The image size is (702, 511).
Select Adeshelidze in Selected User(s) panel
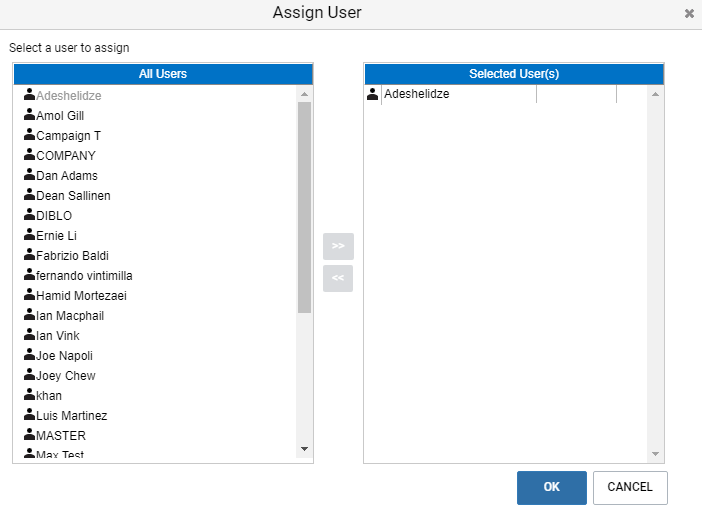point(417,94)
